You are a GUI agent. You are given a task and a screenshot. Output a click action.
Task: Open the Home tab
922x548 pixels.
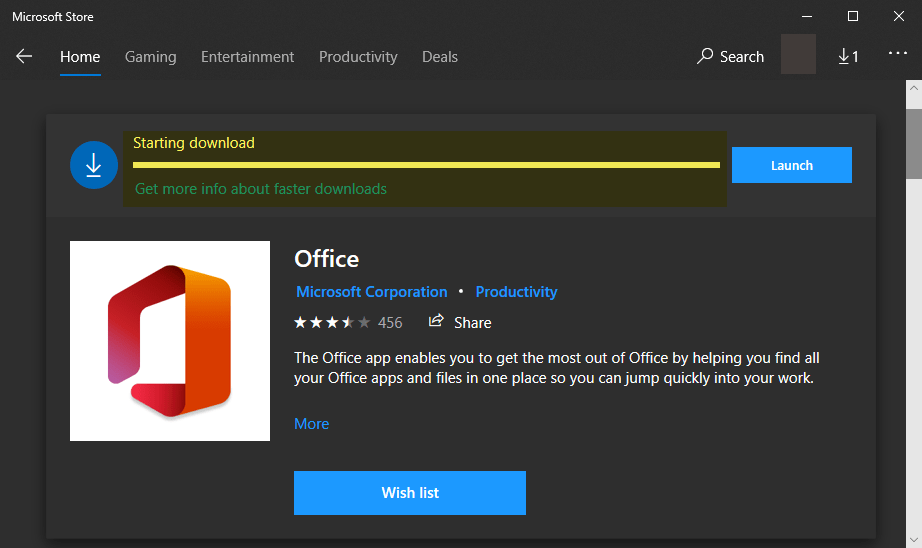coord(80,56)
